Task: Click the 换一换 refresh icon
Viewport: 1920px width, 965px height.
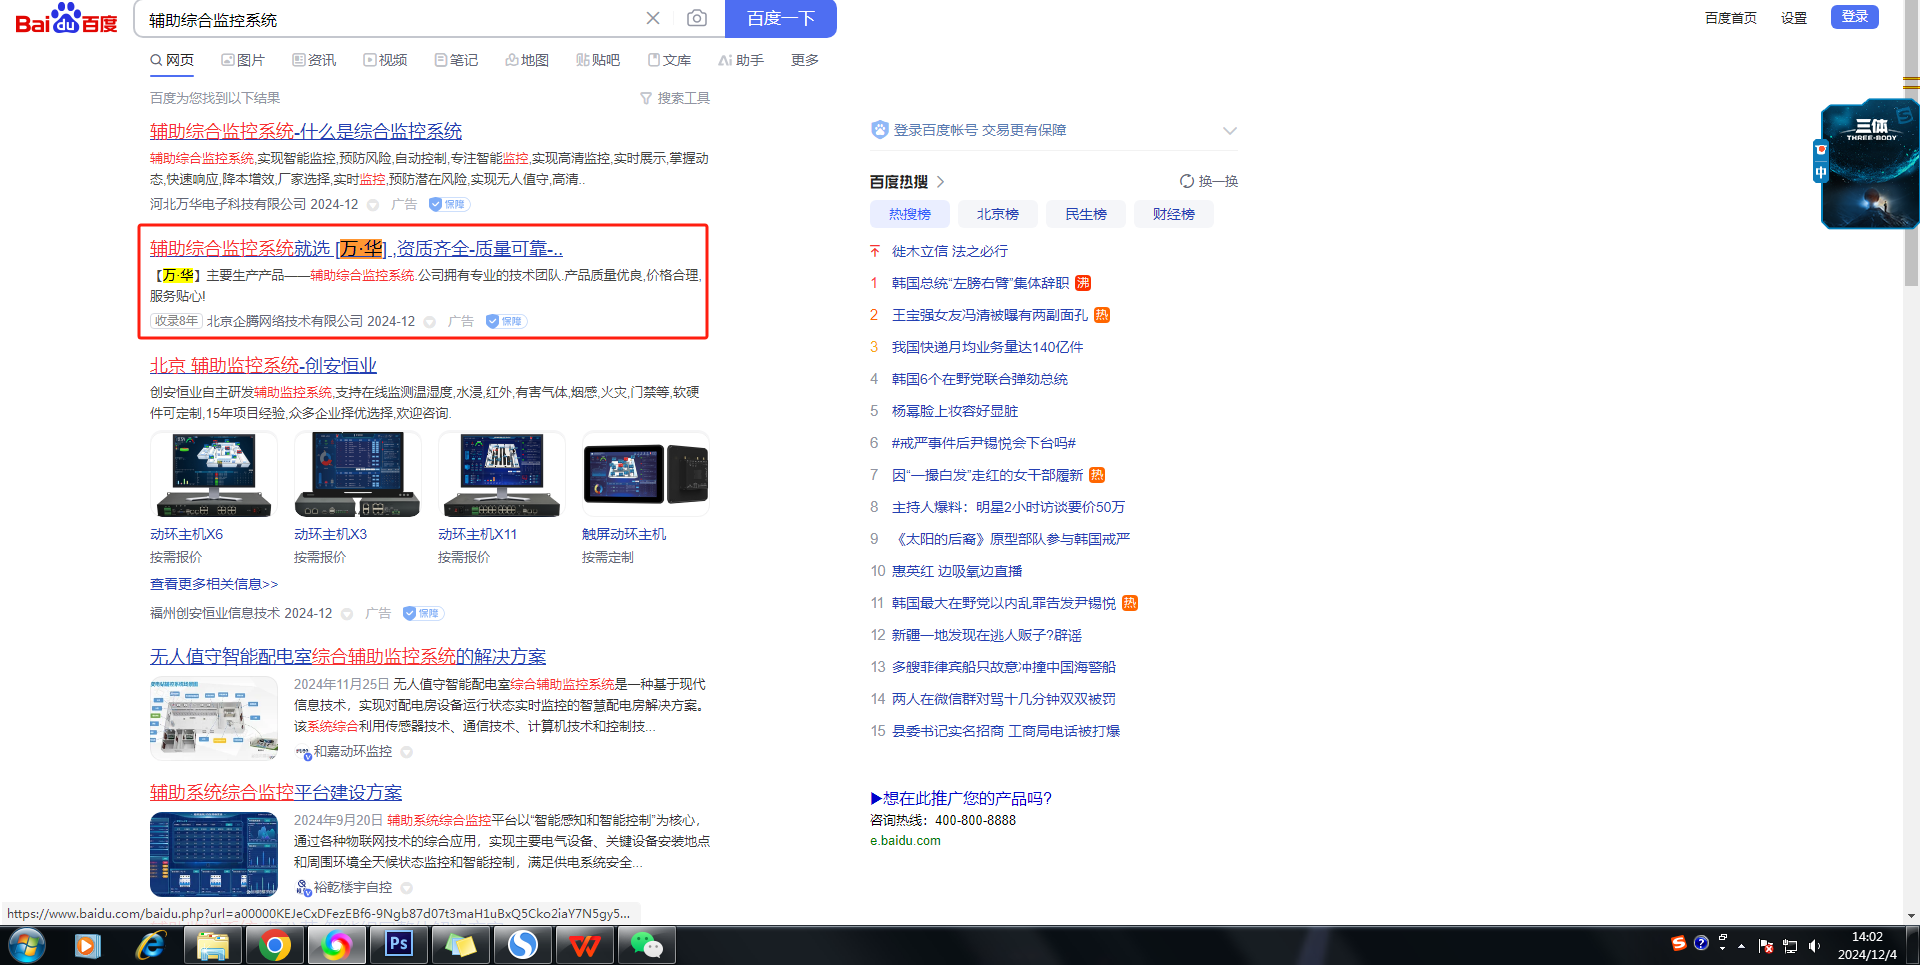Action: (x=1187, y=181)
